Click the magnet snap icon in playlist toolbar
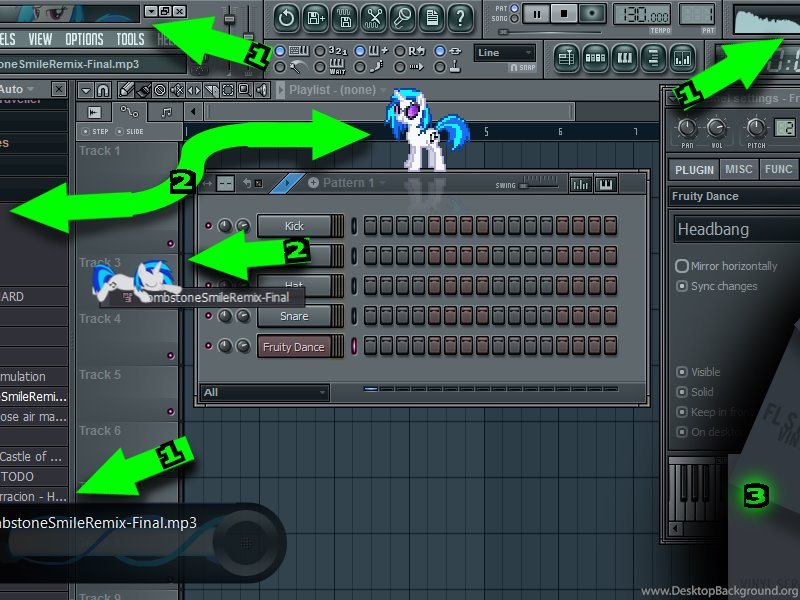The width and height of the screenshot is (800, 600). pos(103,91)
